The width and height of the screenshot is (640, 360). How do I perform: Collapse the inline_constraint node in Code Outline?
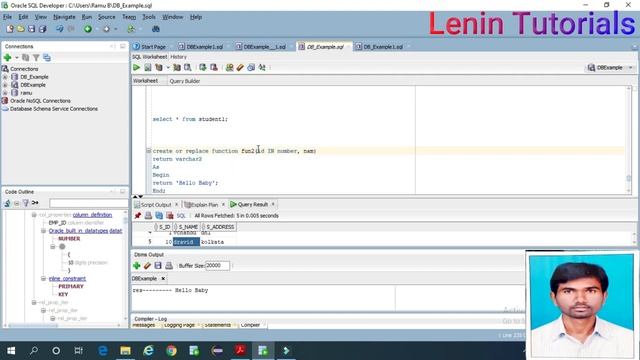tap(43, 278)
